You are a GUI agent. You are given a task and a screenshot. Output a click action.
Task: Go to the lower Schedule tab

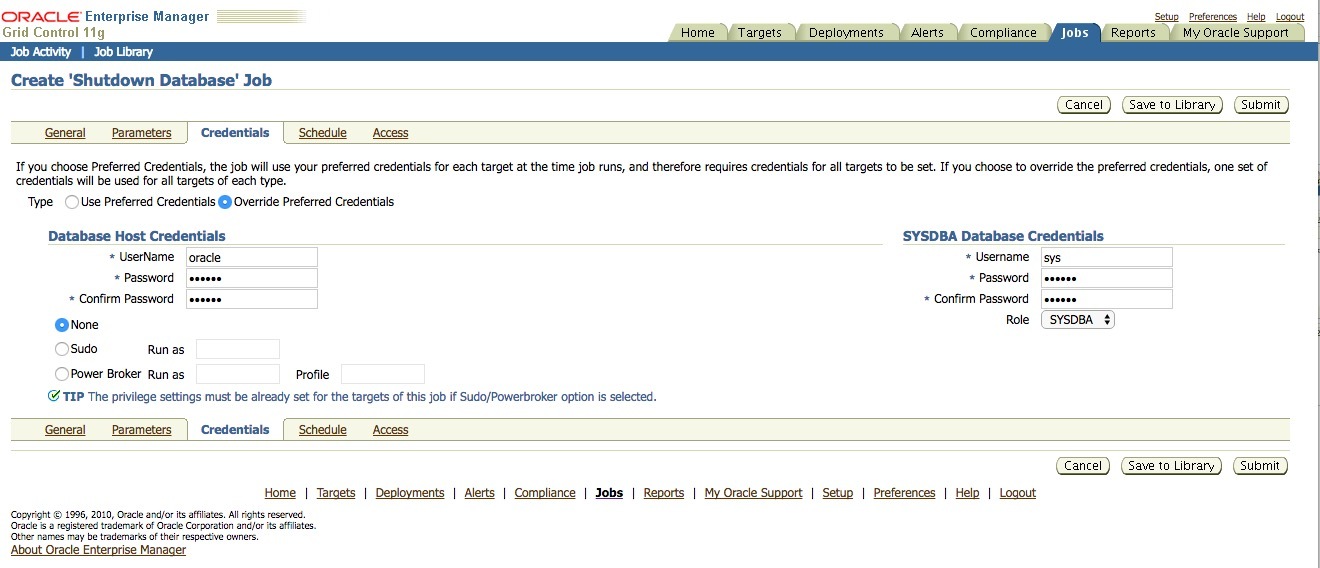click(x=323, y=430)
